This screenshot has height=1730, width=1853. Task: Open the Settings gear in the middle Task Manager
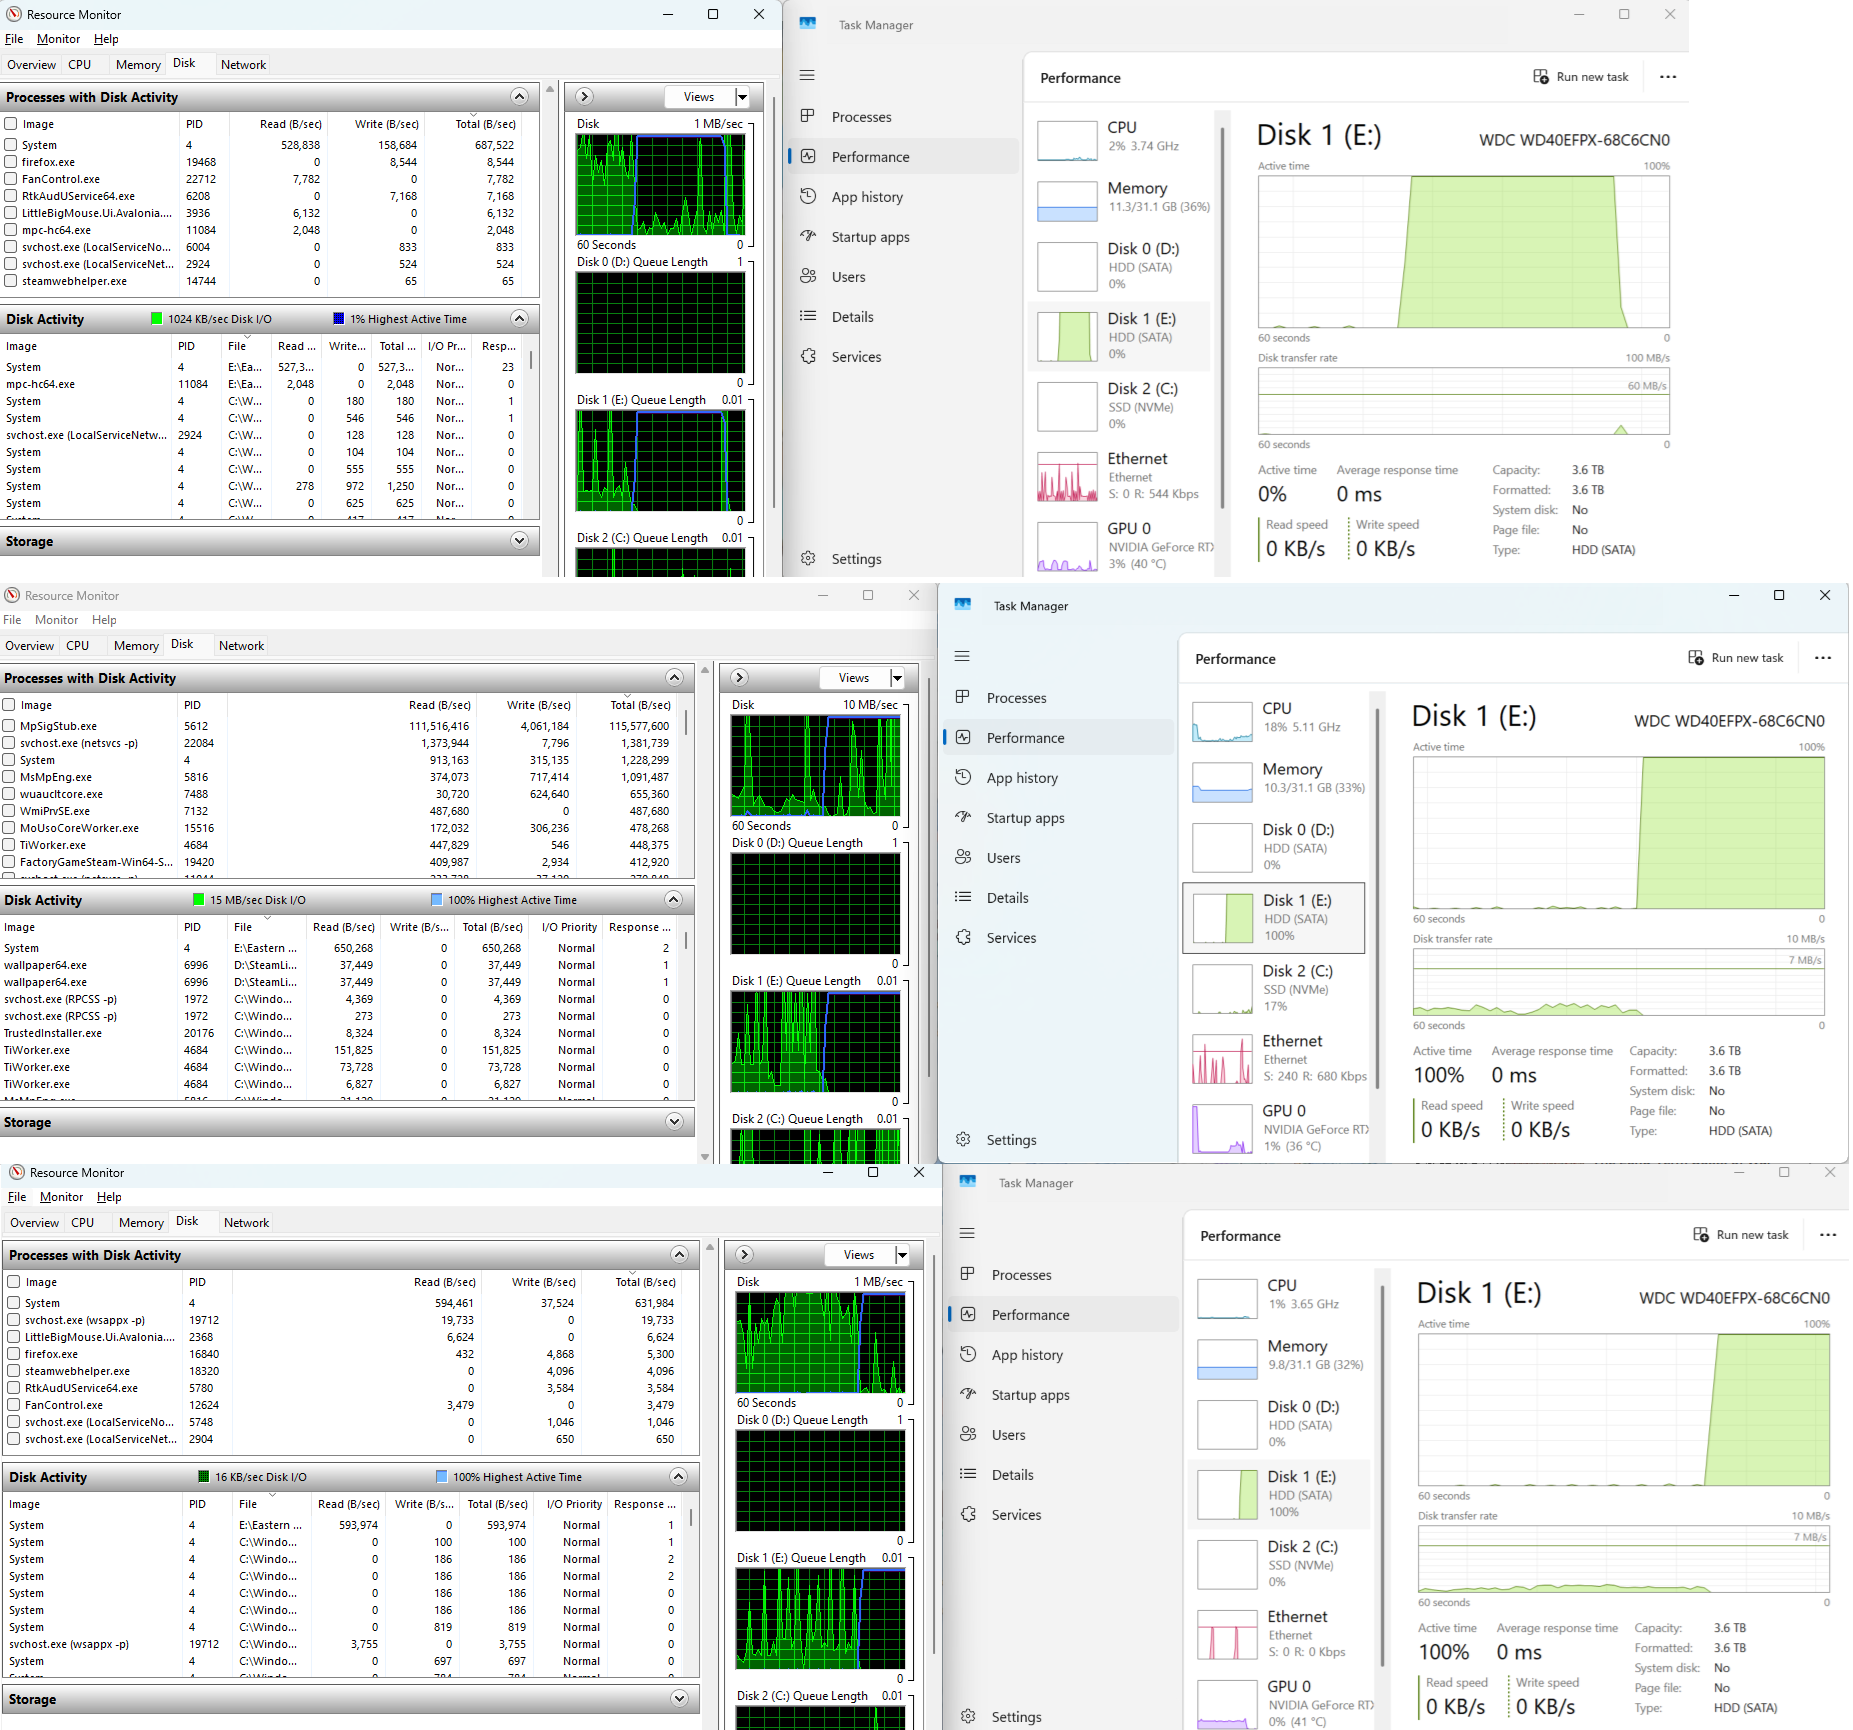963,1139
